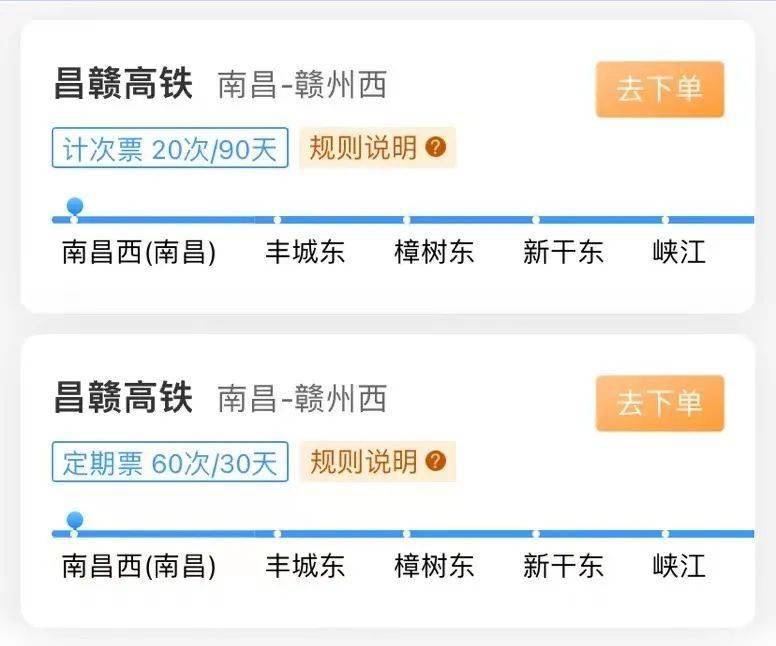The height and width of the screenshot is (646, 776).
Task: Select 峡江 station dot on top route
Action: (665, 220)
